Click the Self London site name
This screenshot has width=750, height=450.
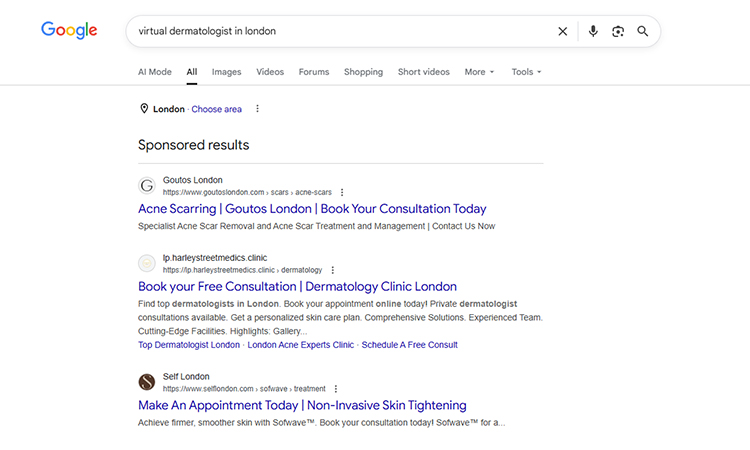click(x=186, y=377)
